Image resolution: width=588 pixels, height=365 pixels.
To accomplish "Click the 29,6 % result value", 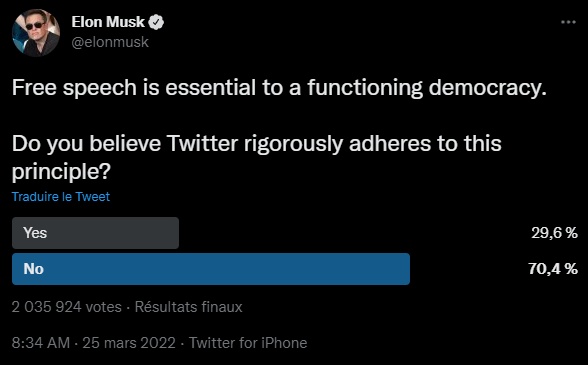I will point(554,233).
